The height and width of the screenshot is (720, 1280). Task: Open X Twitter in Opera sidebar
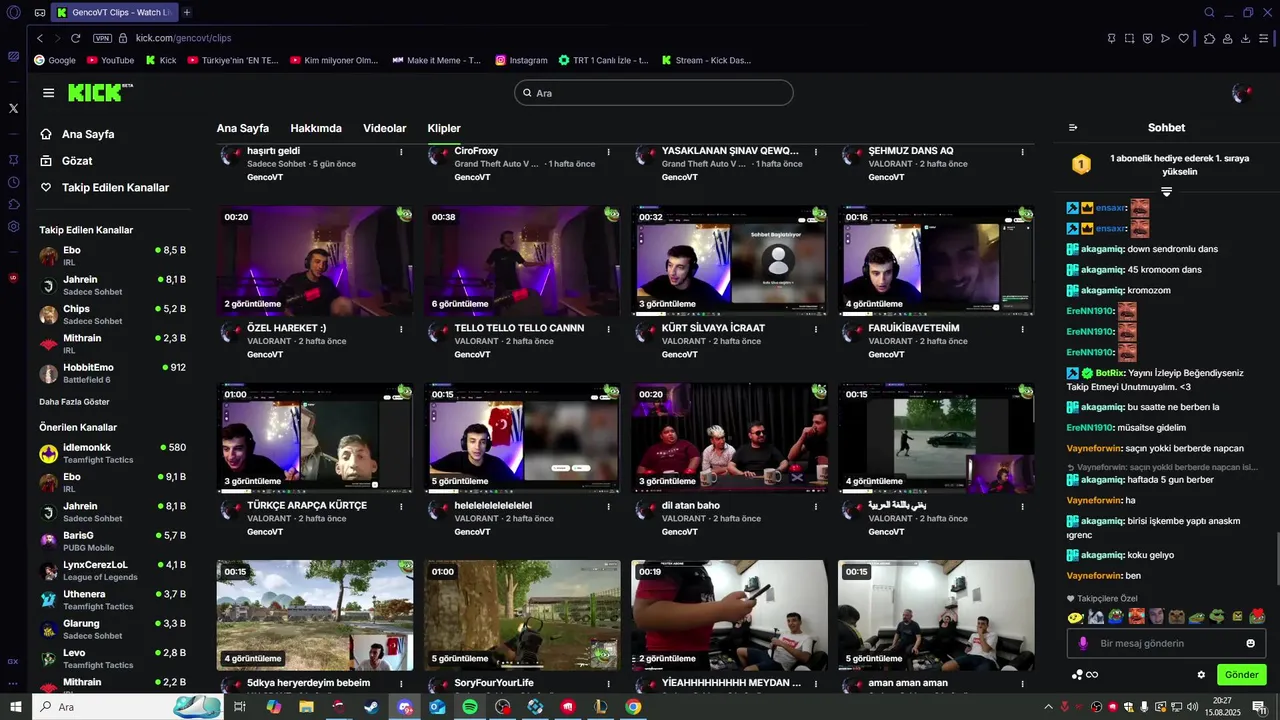tap(13, 108)
